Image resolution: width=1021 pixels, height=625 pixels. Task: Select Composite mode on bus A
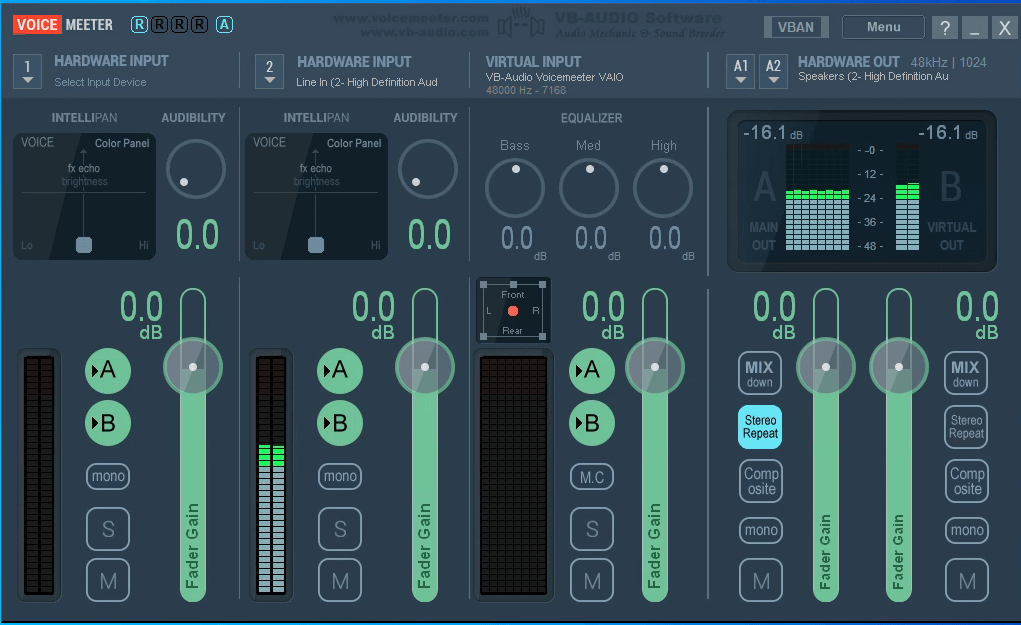click(x=761, y=481)
